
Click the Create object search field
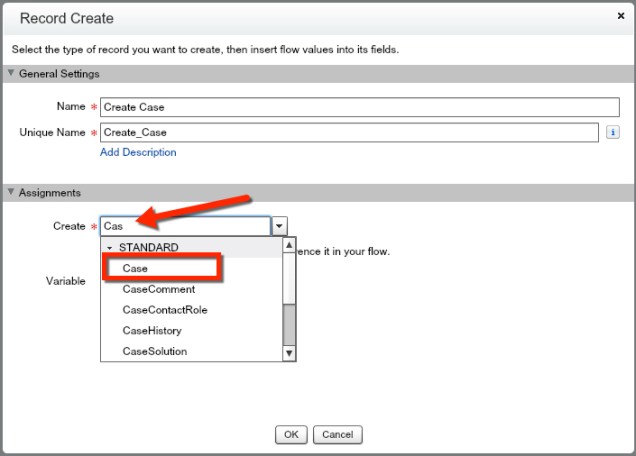click(x=185, y=226)
